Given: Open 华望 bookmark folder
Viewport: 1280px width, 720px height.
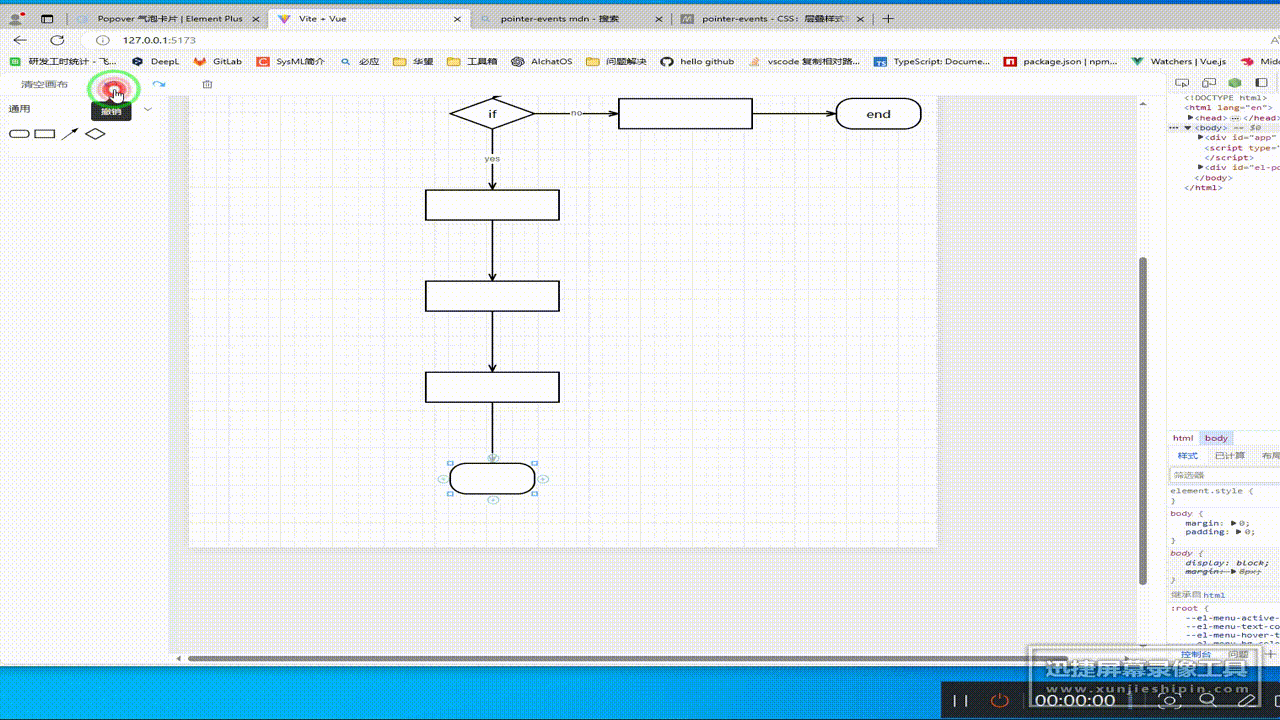Looking at the screenshot, I should (x=413, y=61).
